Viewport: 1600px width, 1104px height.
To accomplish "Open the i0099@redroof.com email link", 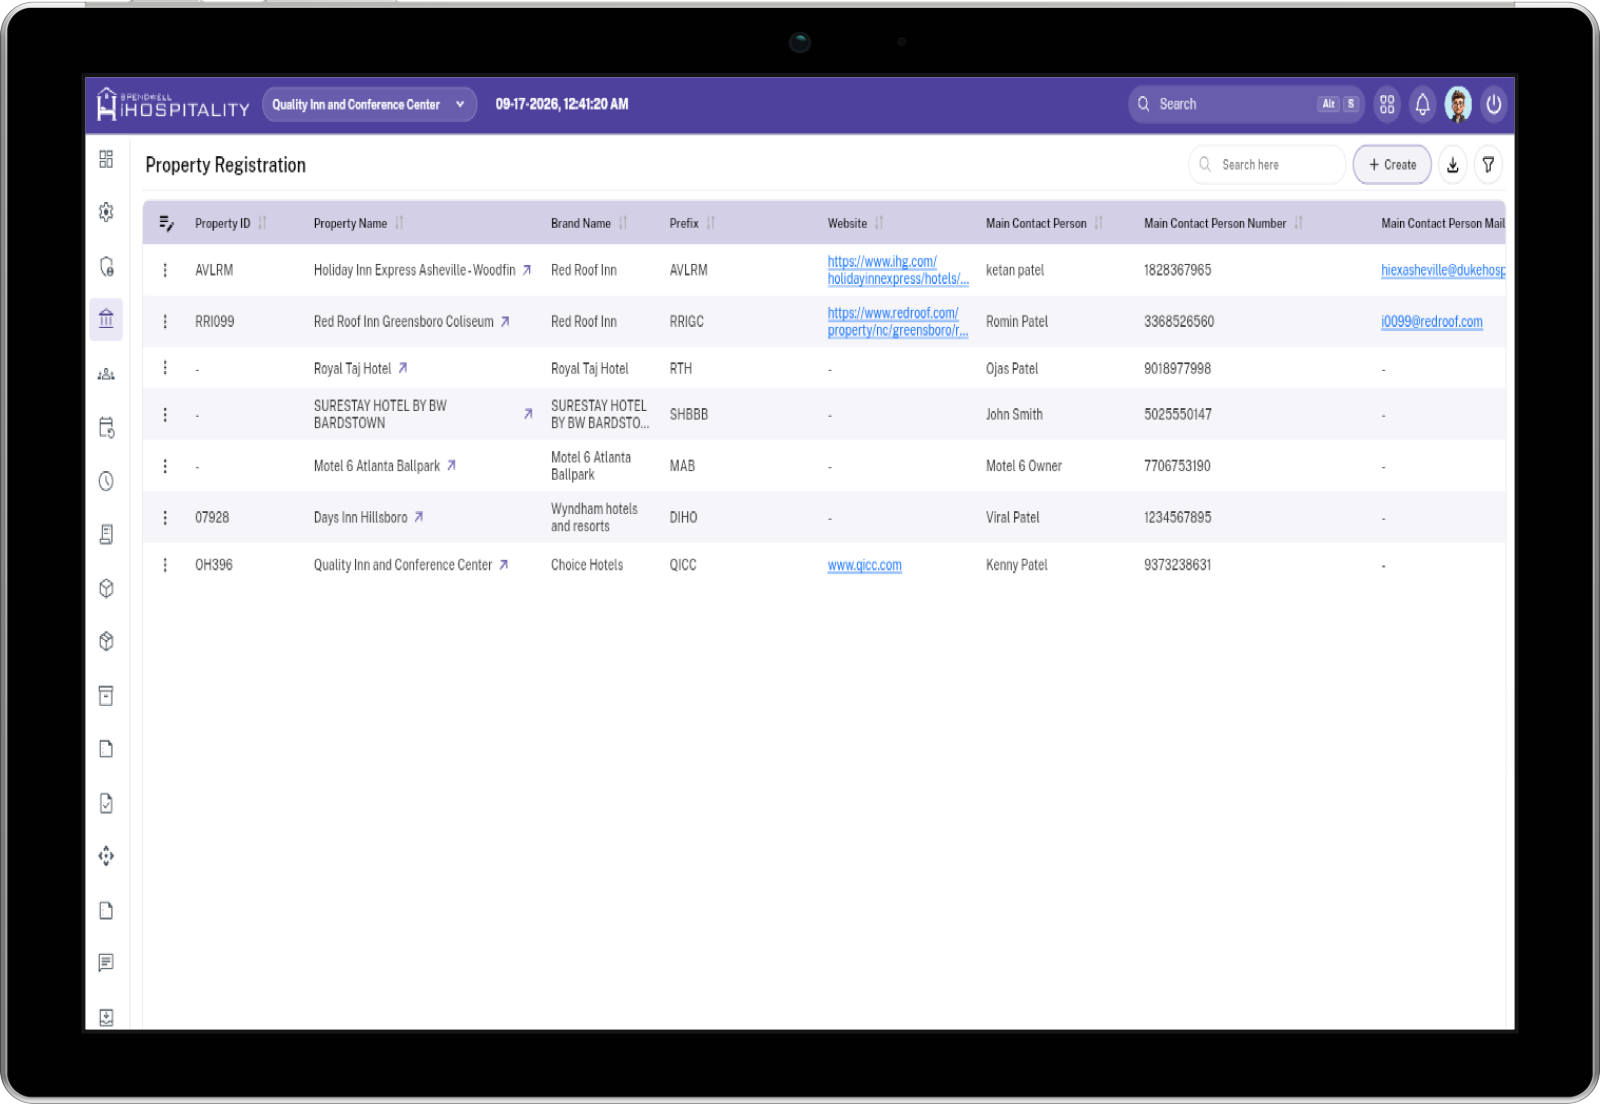I will (1432, 321).
